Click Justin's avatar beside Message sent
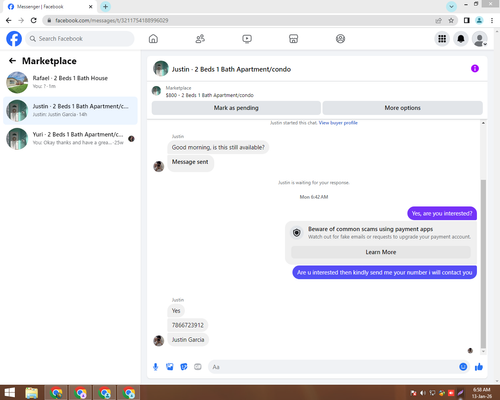Image resolution: width=500 pixels, height=400 pixels. 158,166
